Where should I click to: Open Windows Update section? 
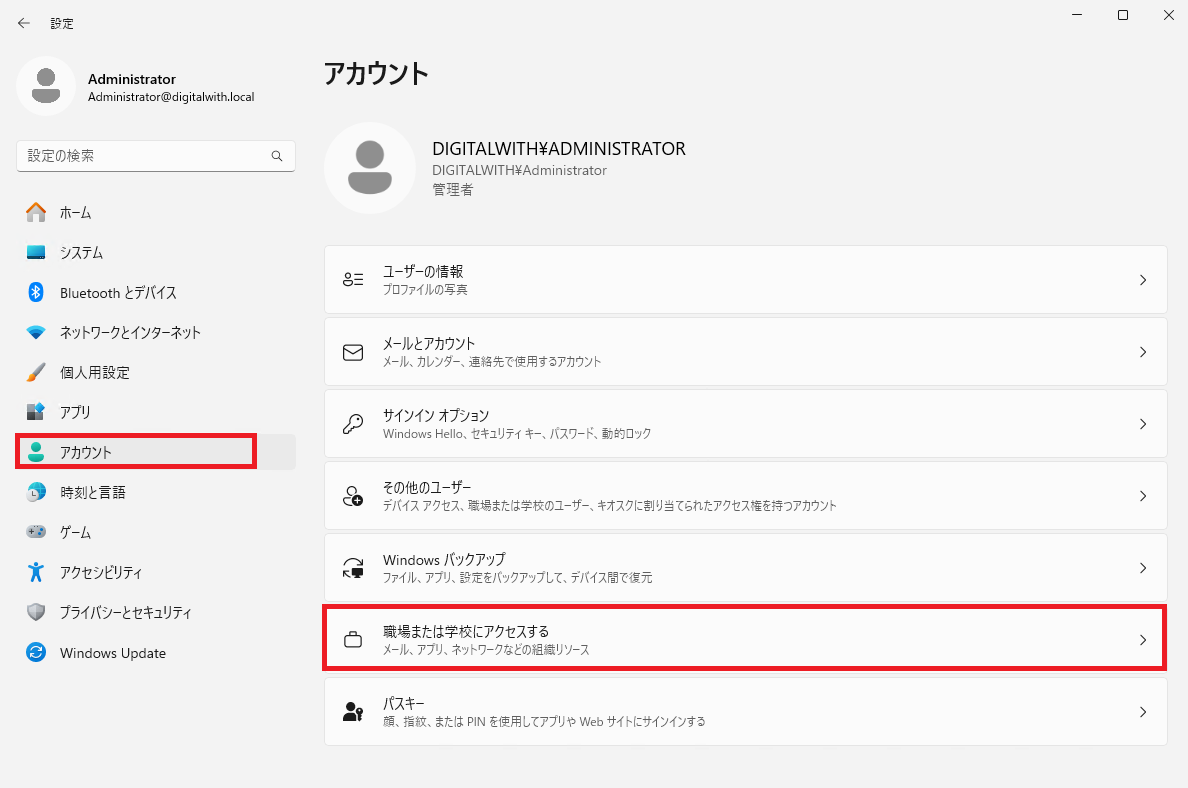[x=155, y=652]
